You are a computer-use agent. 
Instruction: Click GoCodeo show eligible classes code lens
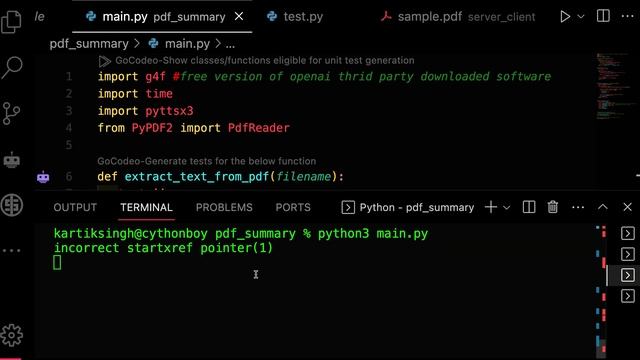pos(264,60)
